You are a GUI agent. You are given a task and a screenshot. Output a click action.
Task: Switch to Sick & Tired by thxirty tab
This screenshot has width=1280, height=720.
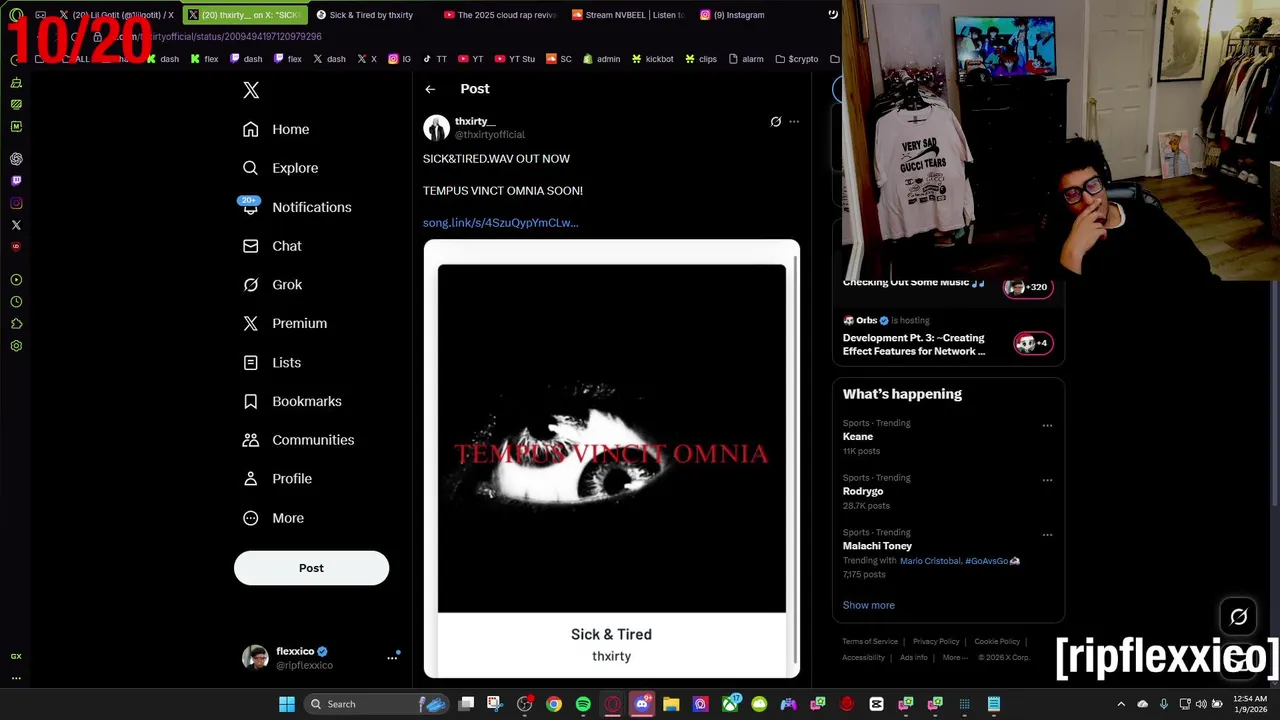[365, 15]
